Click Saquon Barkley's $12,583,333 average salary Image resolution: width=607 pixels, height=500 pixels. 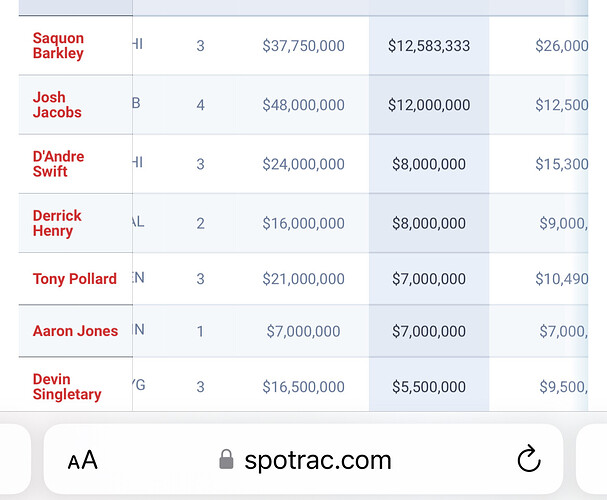pyautogui.click(x=429, y=46)
